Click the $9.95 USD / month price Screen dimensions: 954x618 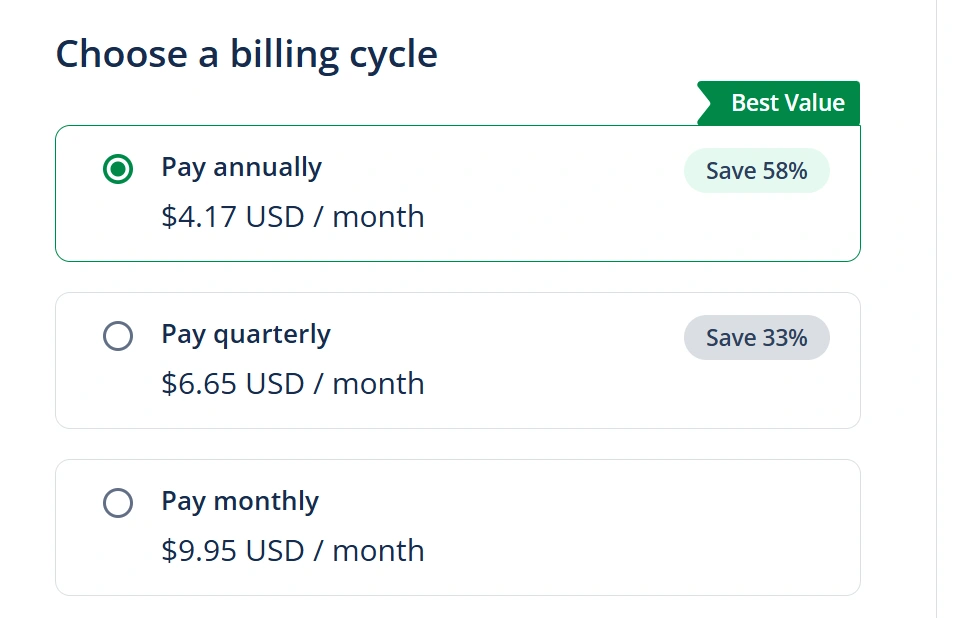pyautogui.click(x=292, y=551)
